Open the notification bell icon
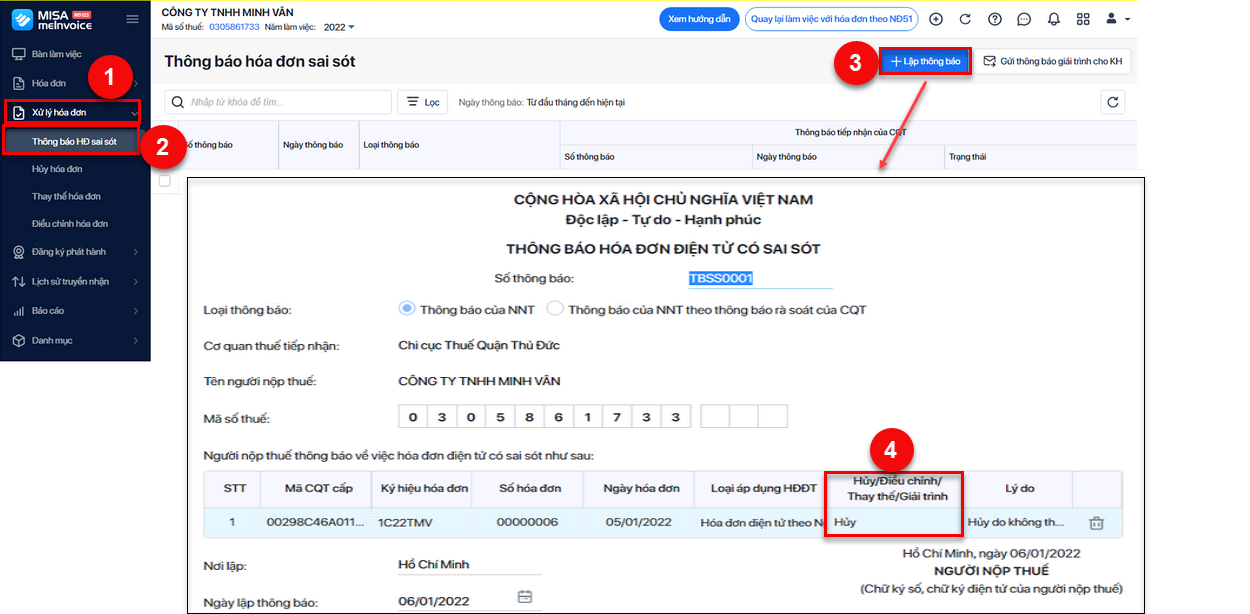1250x614 pixels. [1054, 19]
